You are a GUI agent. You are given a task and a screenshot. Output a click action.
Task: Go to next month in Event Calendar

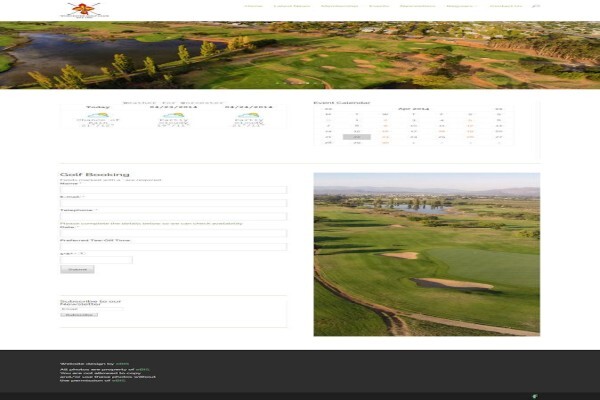(499, 109)
